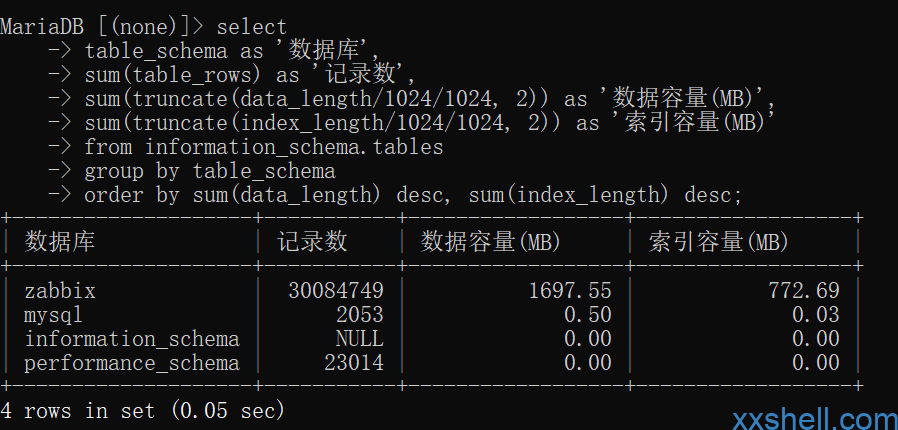The width and height of the screenshot is (898, 430).
Task: Click the 数据容量(MB) column header
Action: [x=490, y=242]
